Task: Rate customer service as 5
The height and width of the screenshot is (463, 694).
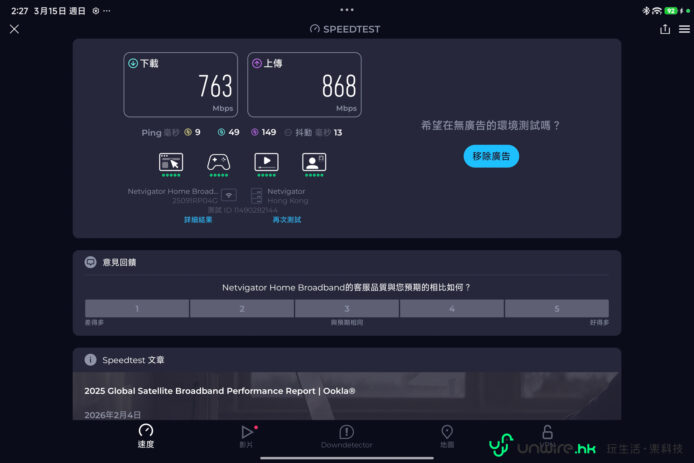Action: (556, 309)
